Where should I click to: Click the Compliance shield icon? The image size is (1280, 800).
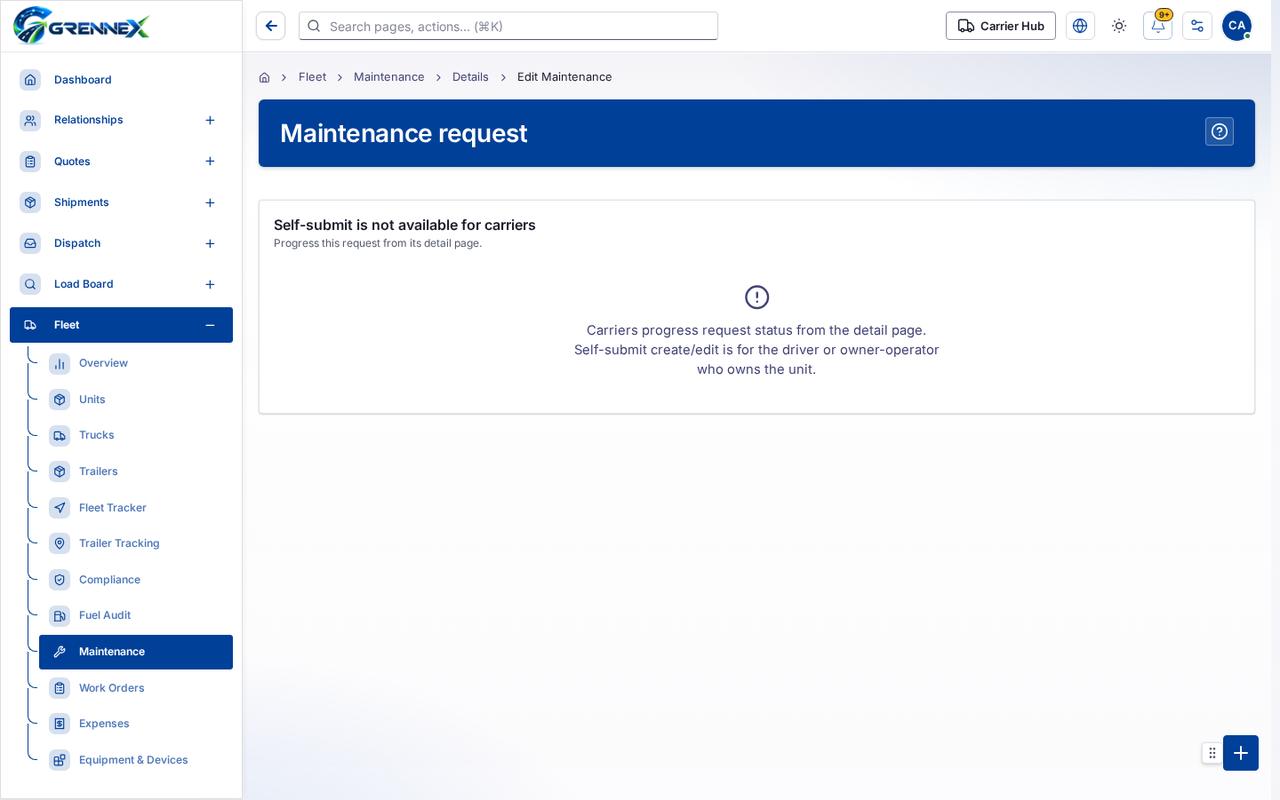pyautogui.click(x=60, y=580)
